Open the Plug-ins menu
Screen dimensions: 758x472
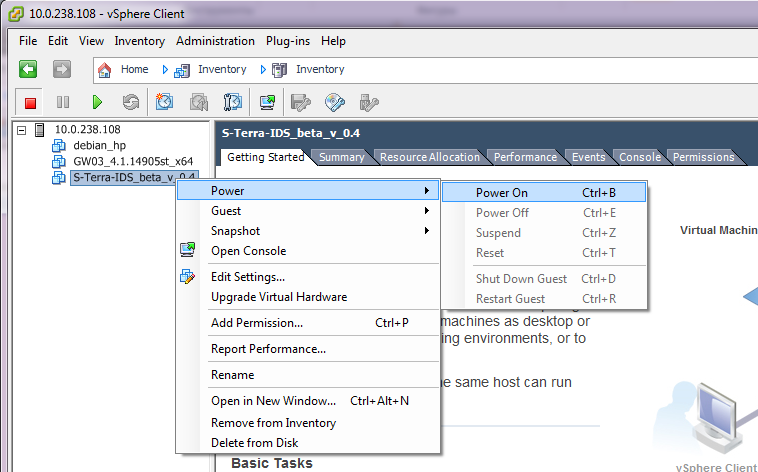tap(288, 41)
